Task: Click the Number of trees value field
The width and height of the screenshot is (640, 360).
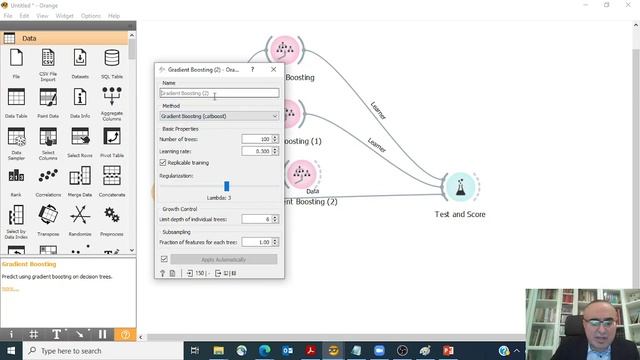Action: pyautogui.click(x=257, y=139)
